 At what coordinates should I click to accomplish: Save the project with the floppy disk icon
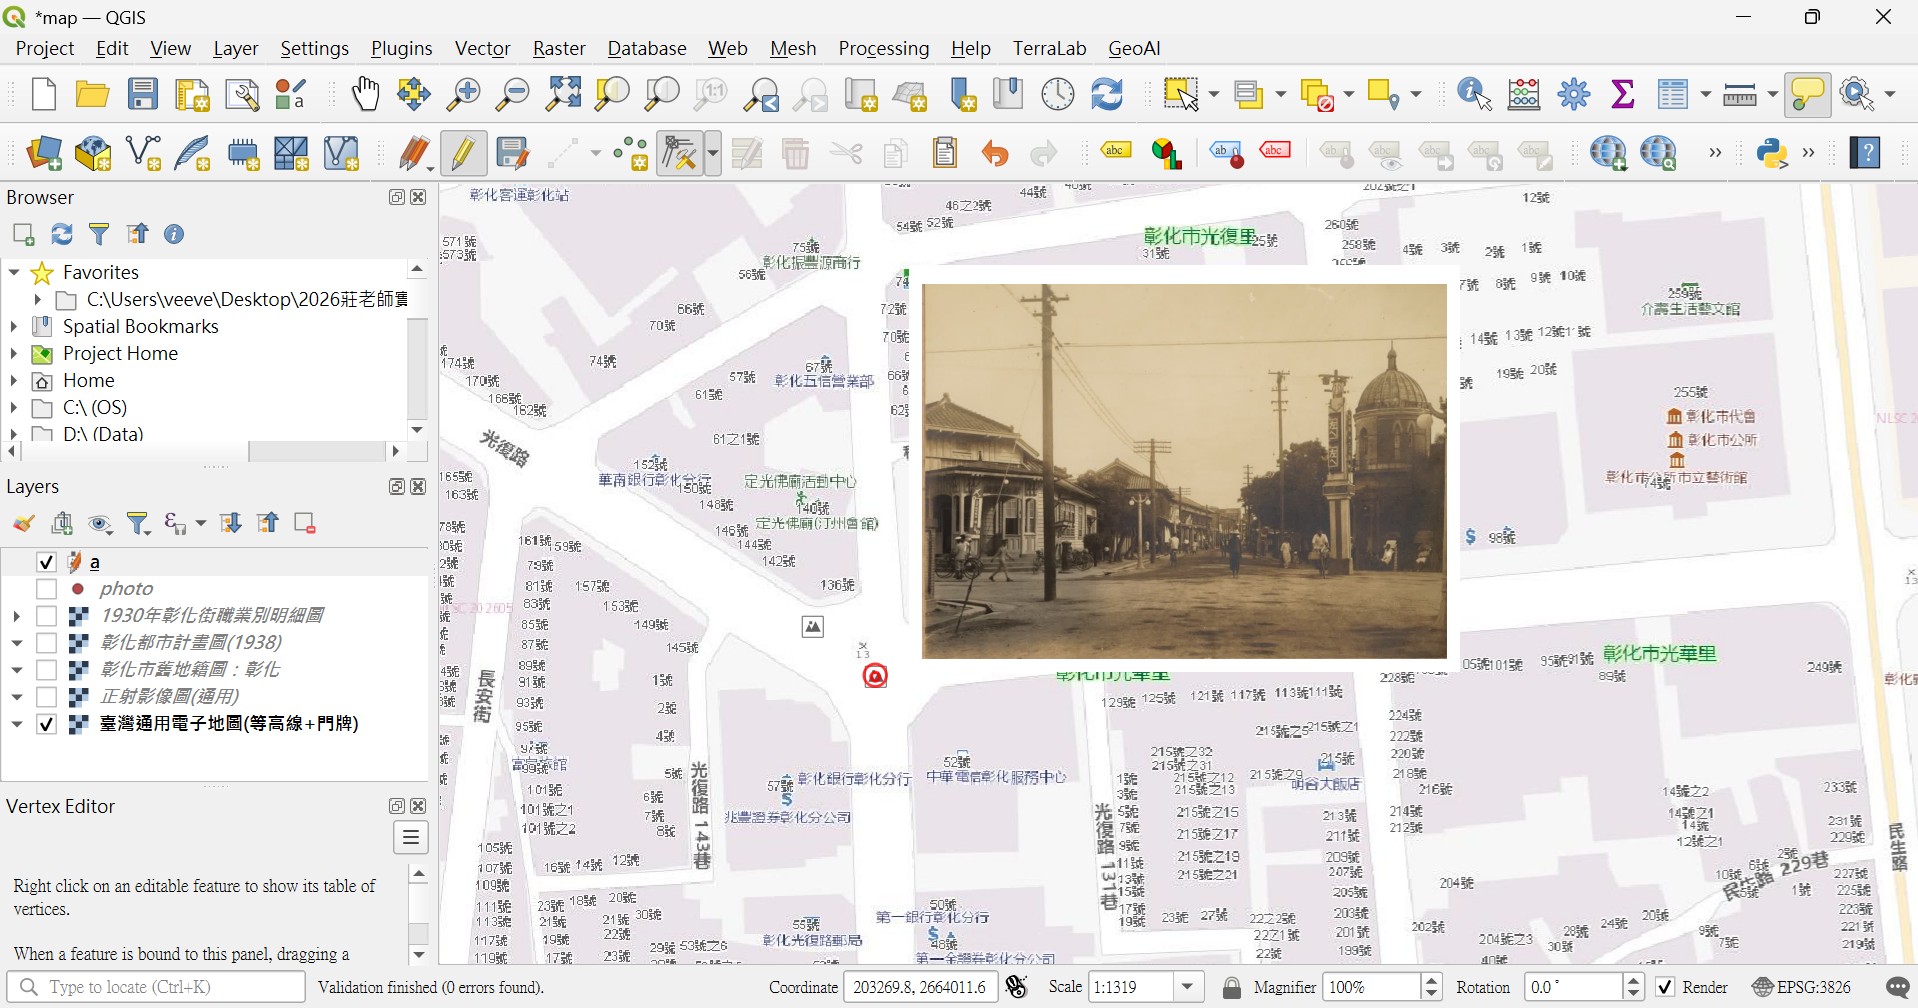point(143,94)
